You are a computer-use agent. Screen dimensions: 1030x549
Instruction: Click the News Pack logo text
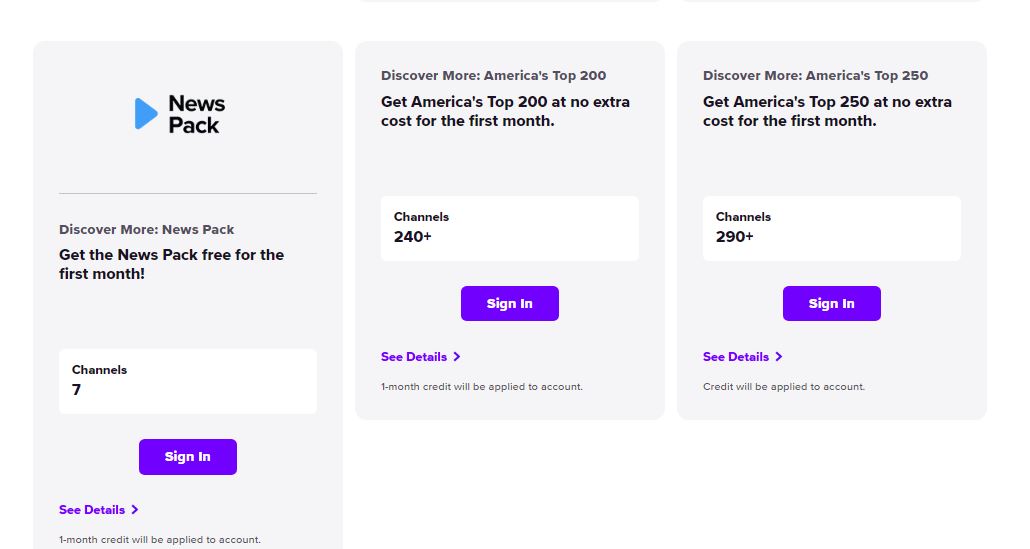pyautogui.click(x=196, y=114)
